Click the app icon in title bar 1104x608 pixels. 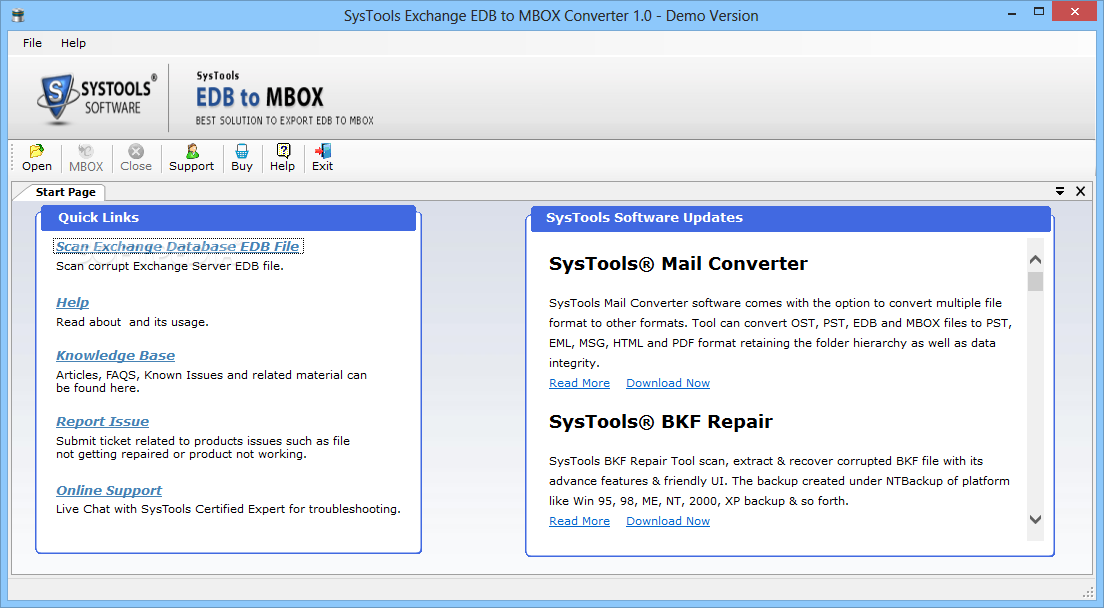click(18, 15)
